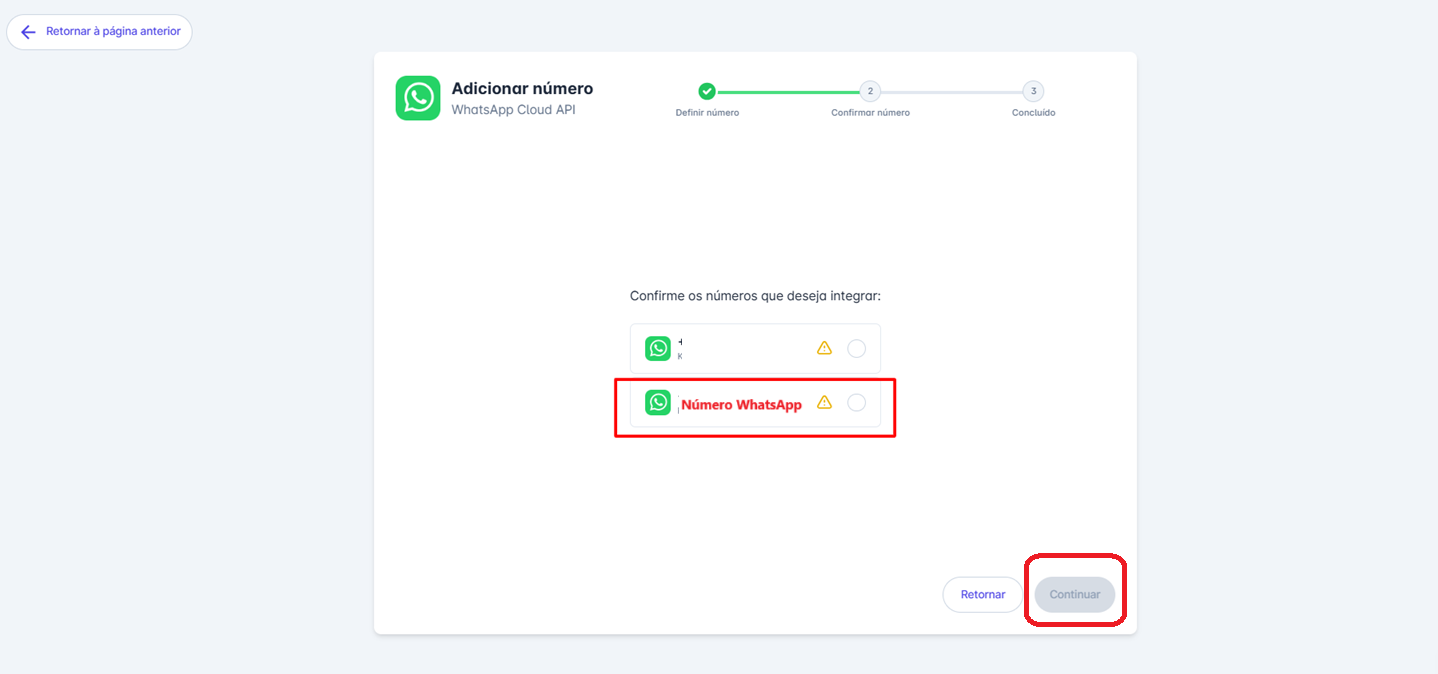Click the warning triangle in first number row

tap(824, 348)
